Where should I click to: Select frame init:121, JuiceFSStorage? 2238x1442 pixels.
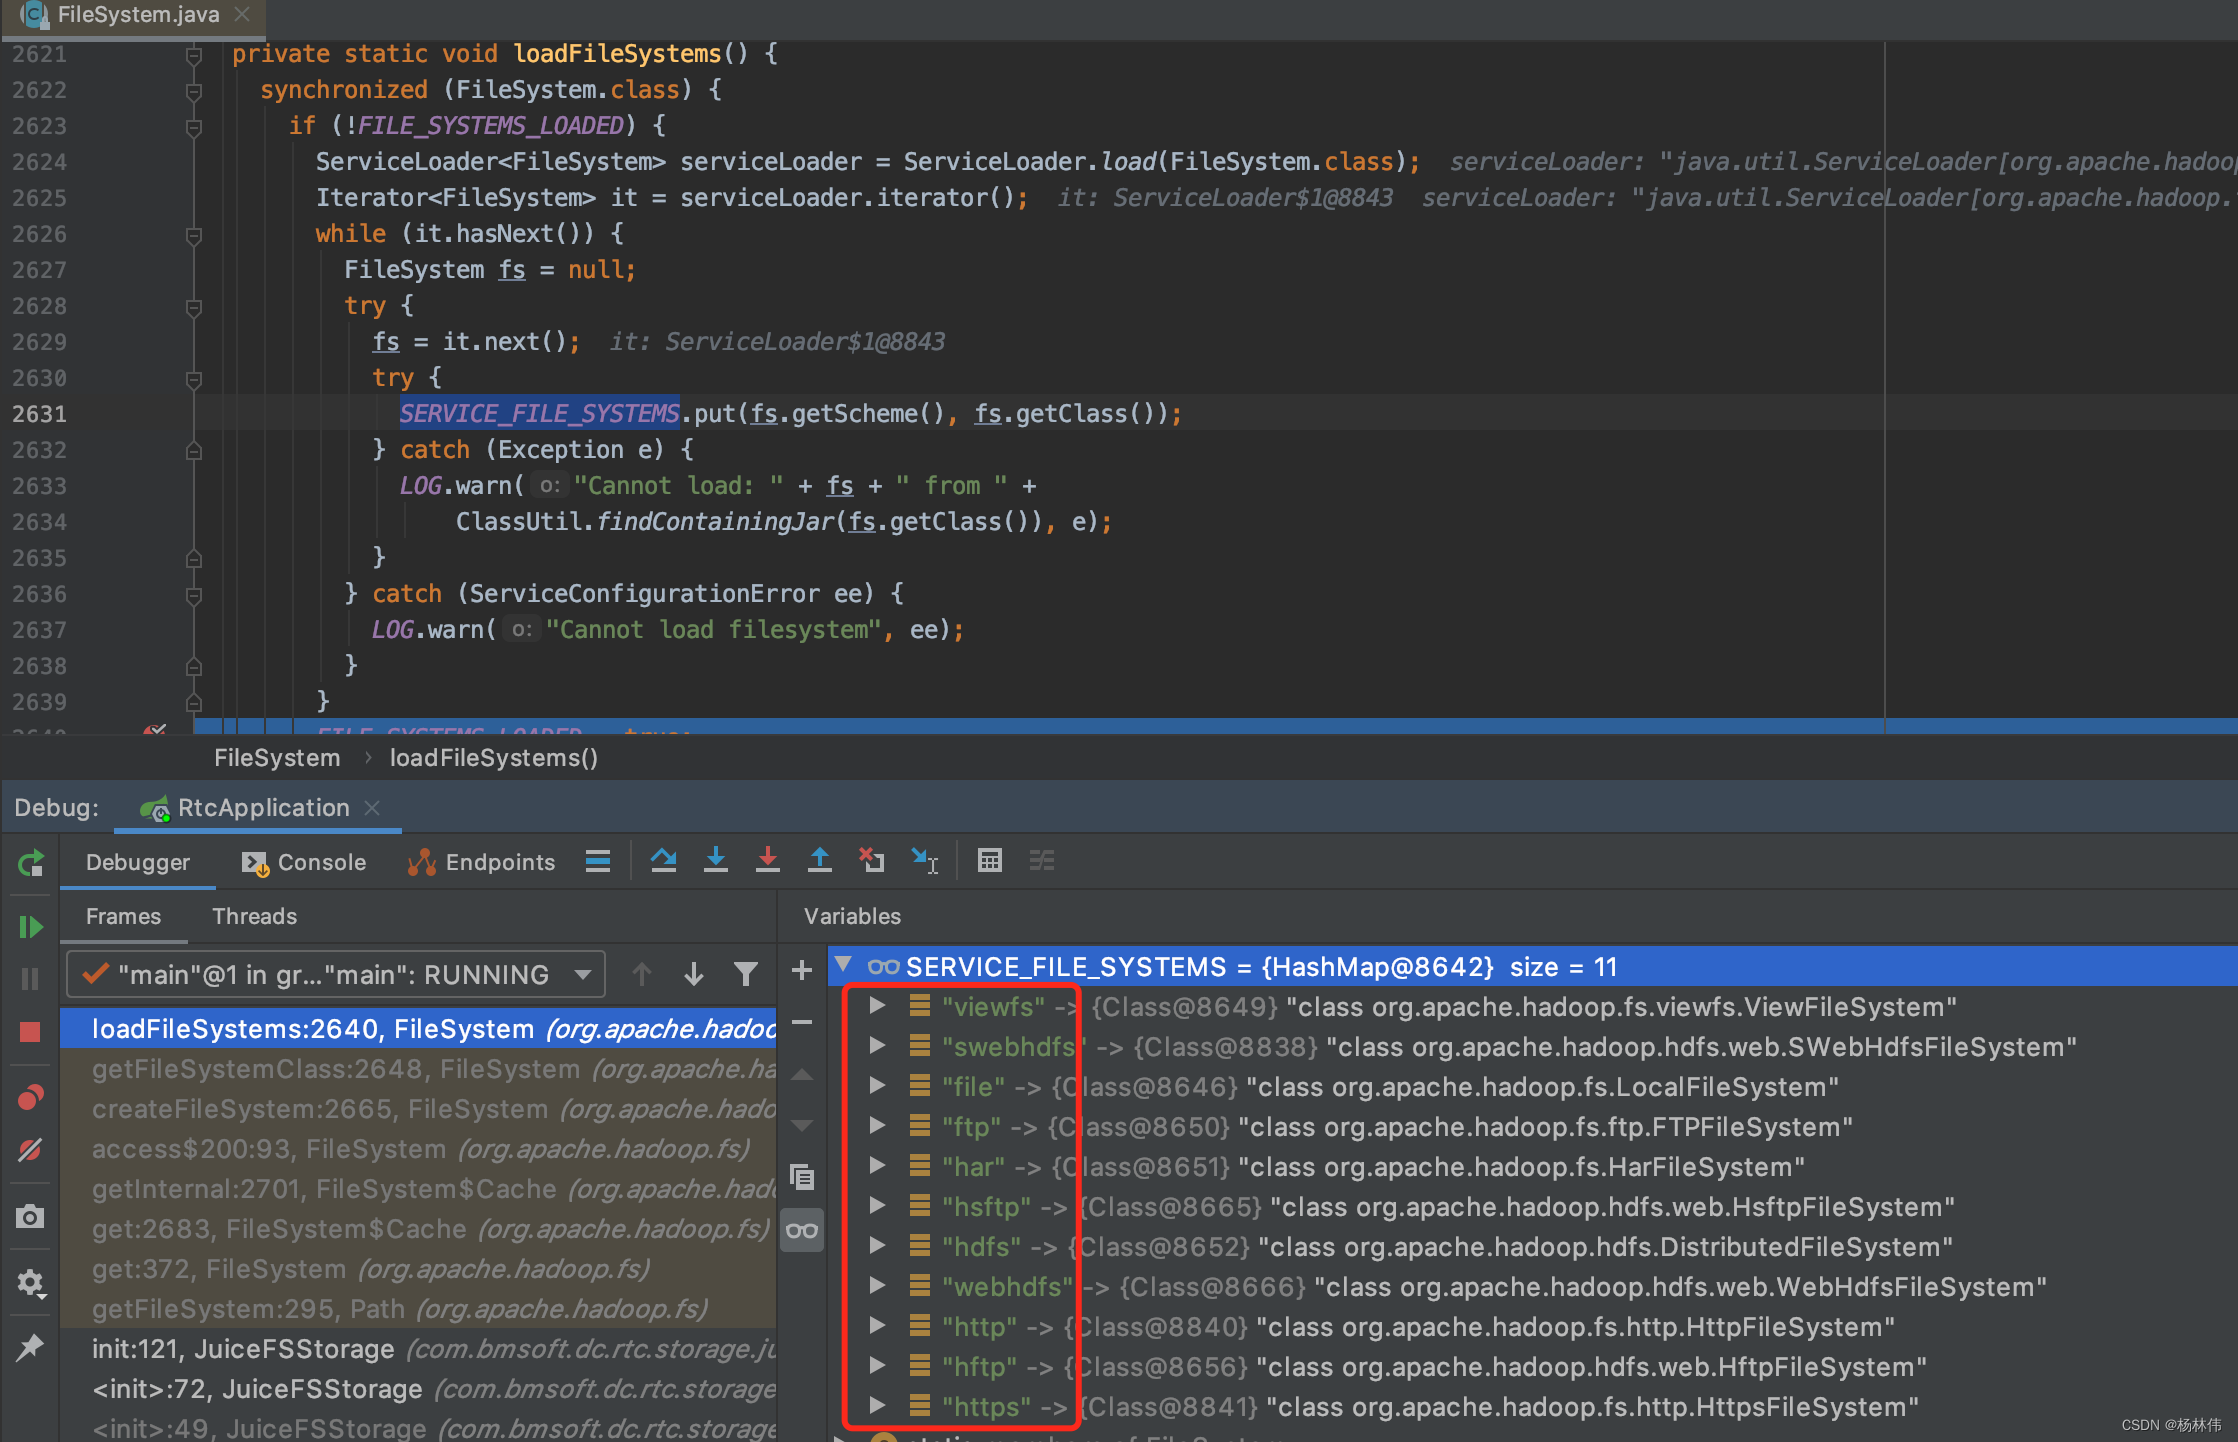[x=418, y=1349]
